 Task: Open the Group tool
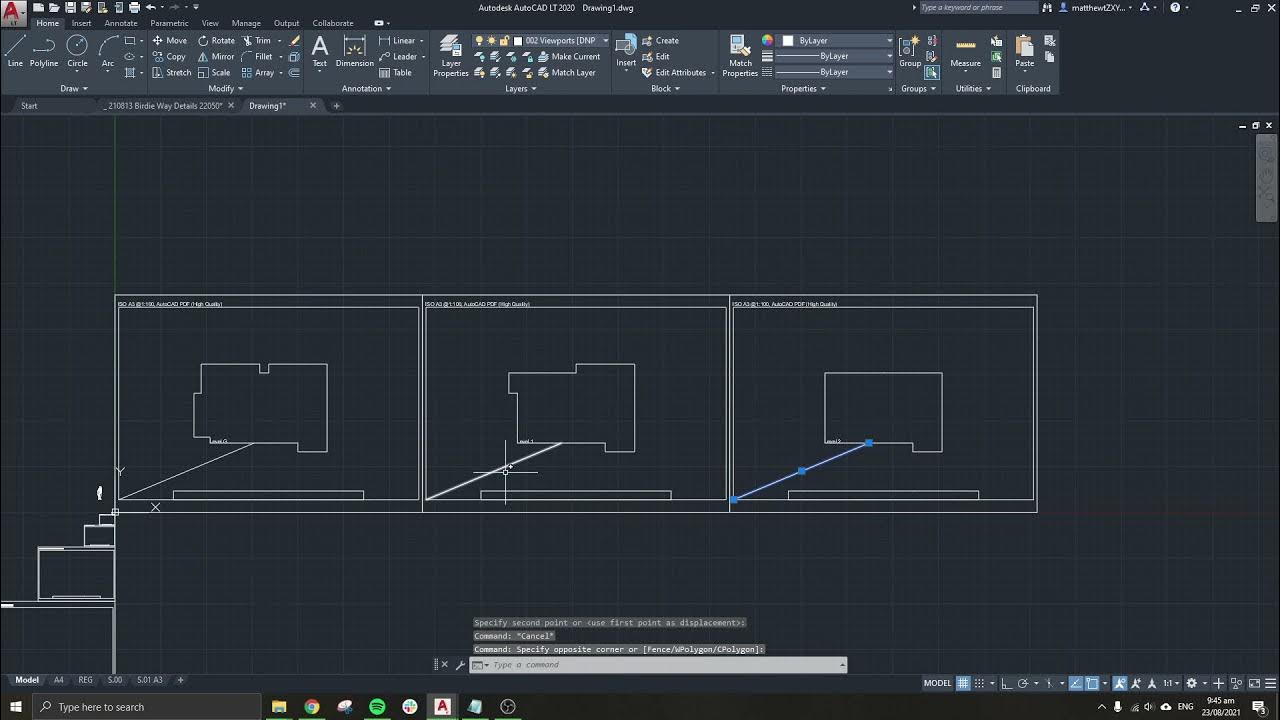tap(910, 52)
